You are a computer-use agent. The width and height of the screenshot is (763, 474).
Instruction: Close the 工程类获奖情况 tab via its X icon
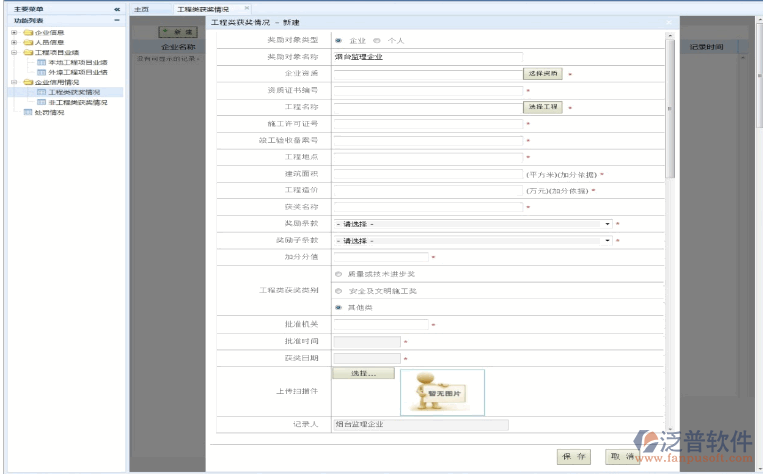point(247,8)
